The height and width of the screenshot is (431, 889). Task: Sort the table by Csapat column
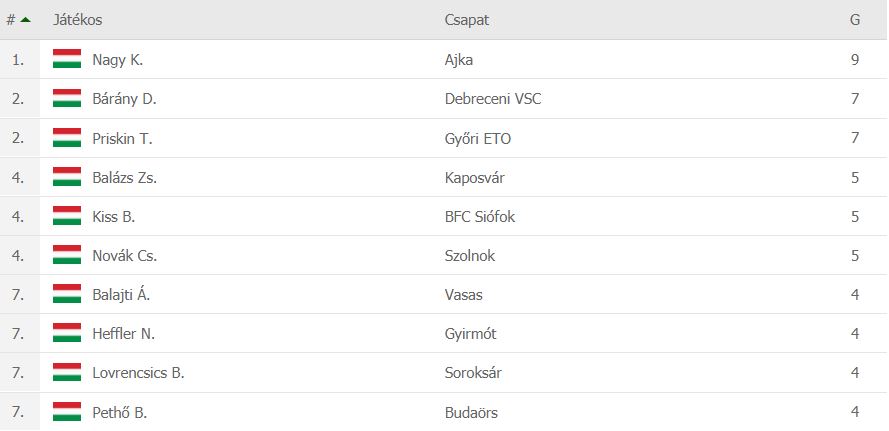(467, 20)
